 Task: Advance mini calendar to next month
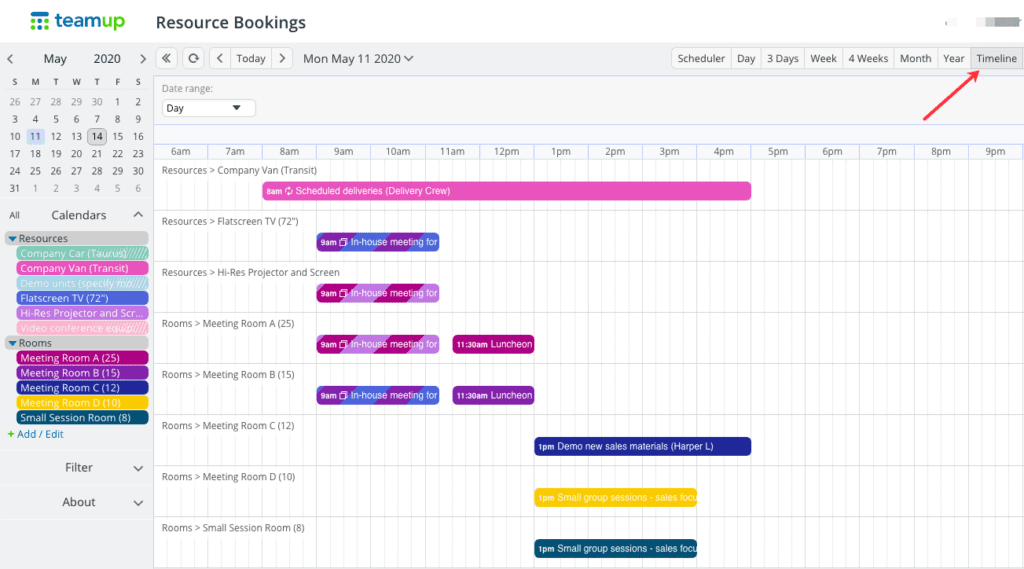142,59
